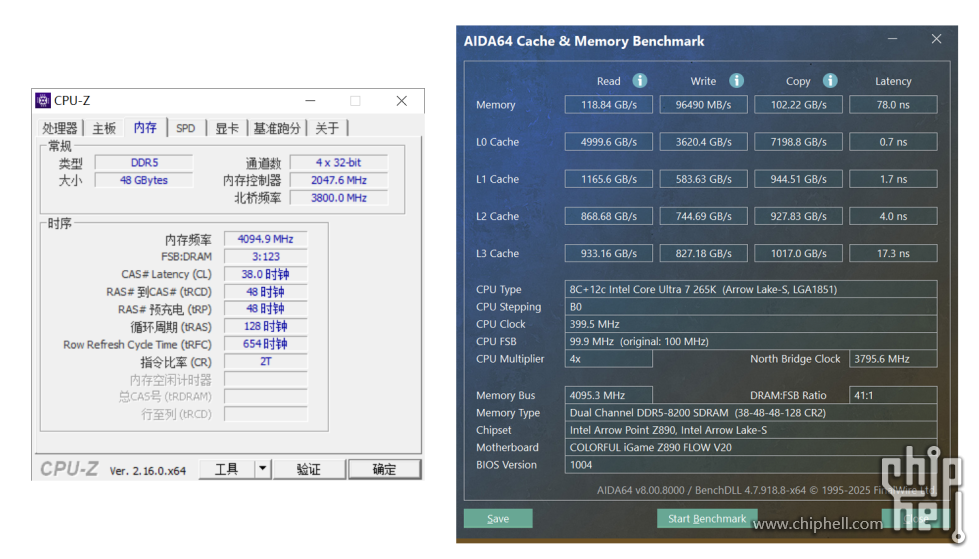Click the 验证 button
Screen dimensions: 979x559
tap(308, 469)
